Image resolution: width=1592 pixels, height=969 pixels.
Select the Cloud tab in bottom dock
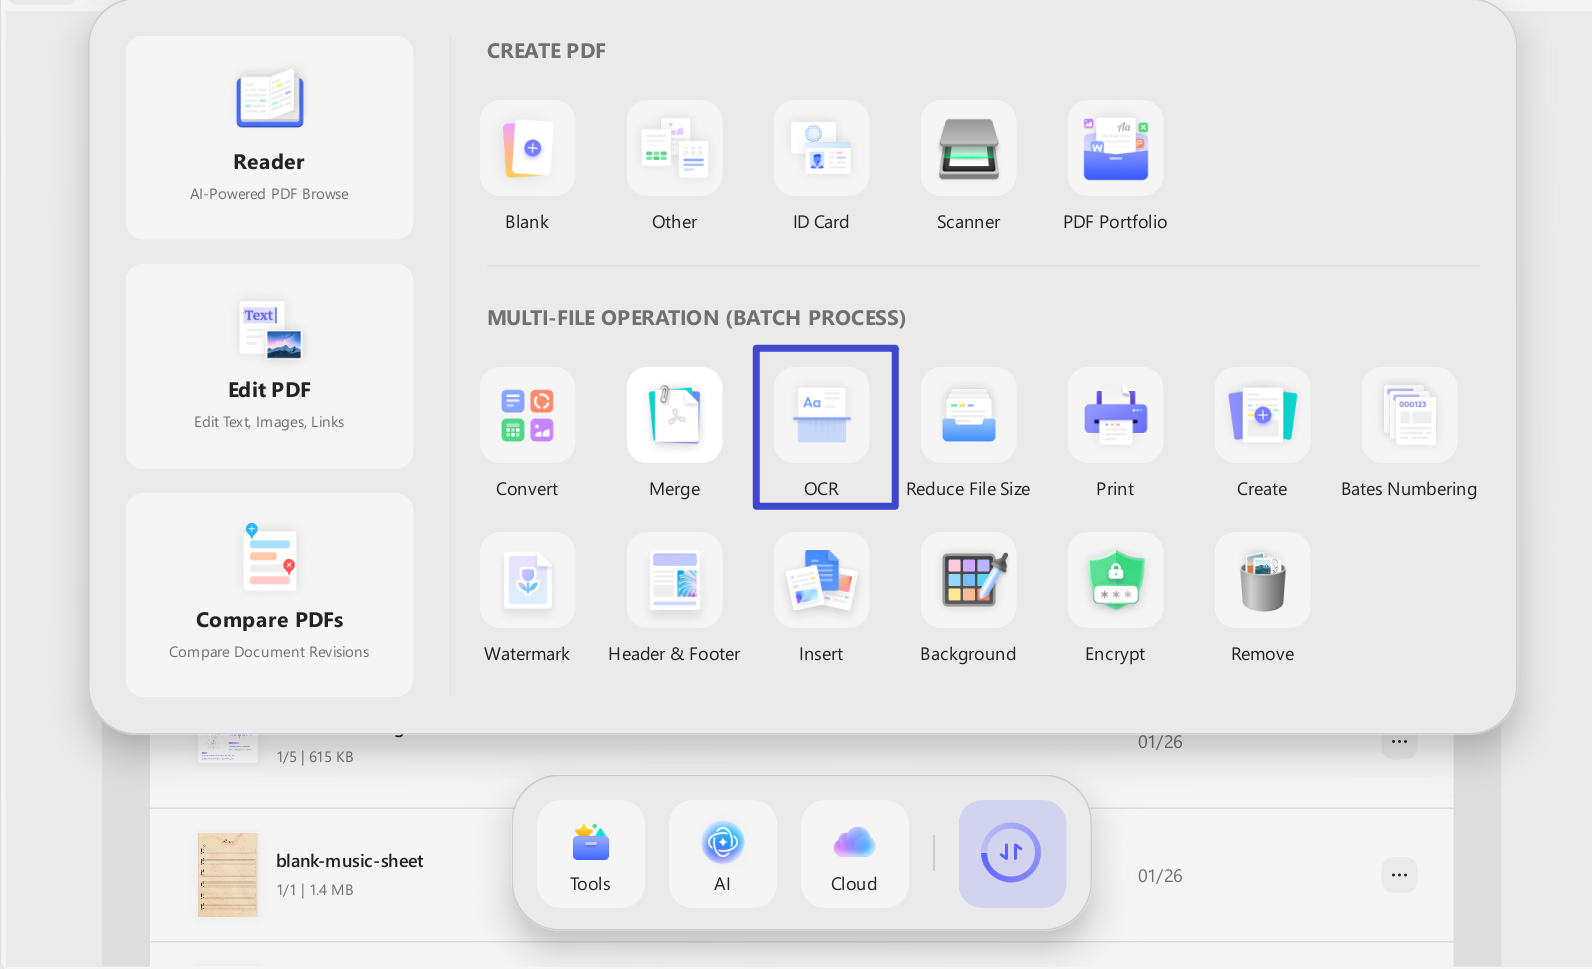pos(854,854)
